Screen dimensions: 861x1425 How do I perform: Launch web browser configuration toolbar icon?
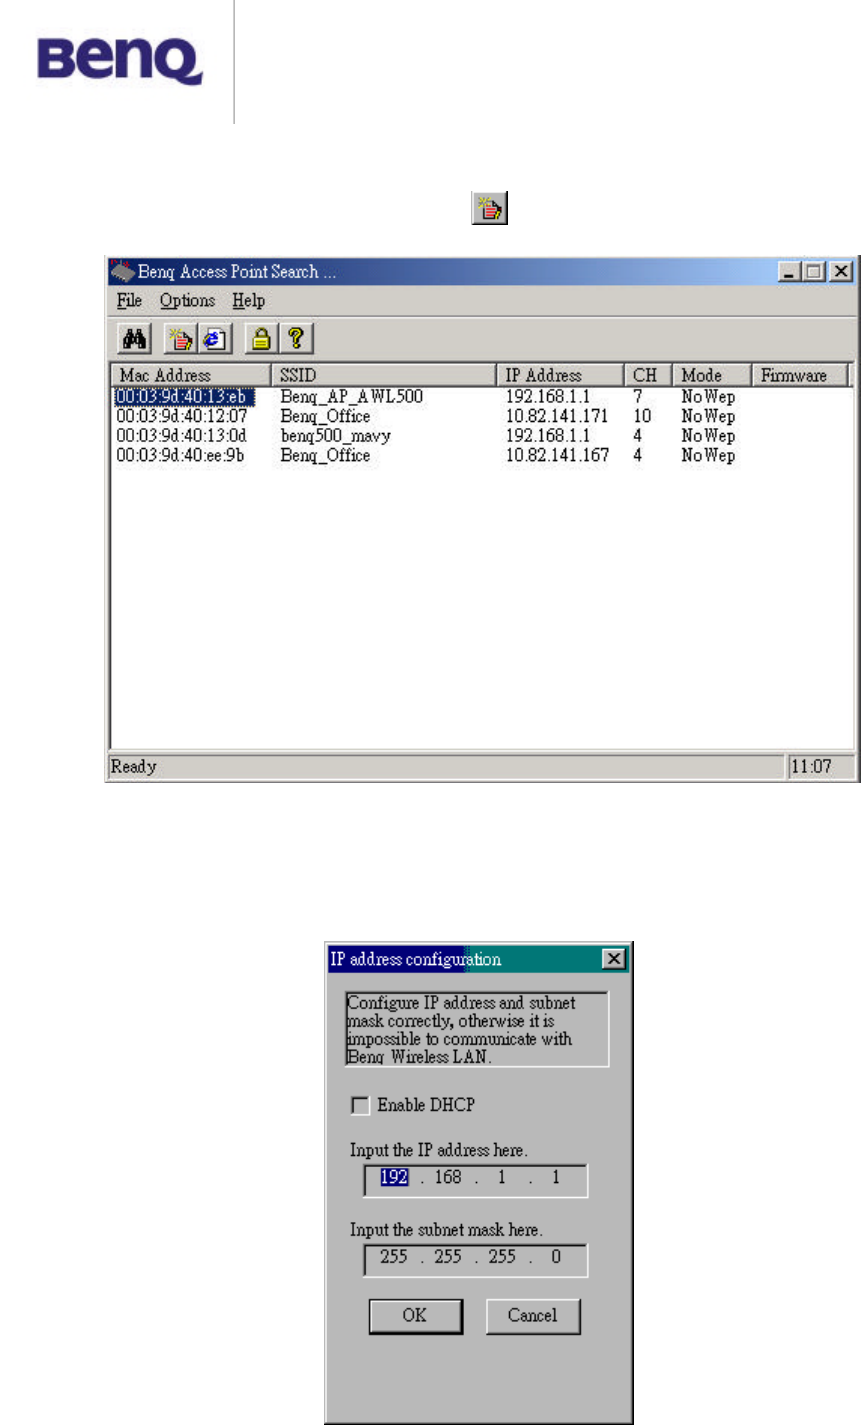click(214, 339)
